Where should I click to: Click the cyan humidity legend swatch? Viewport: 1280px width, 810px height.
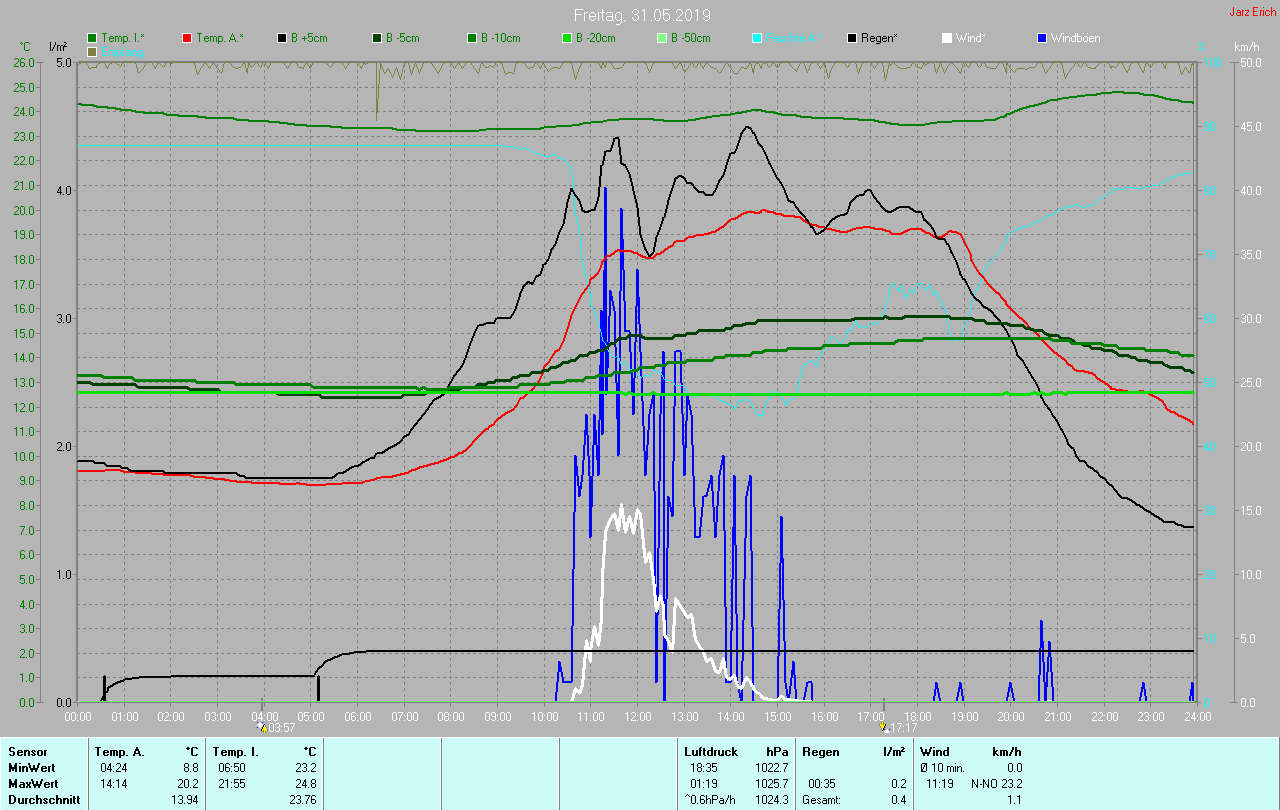(757, 38)
